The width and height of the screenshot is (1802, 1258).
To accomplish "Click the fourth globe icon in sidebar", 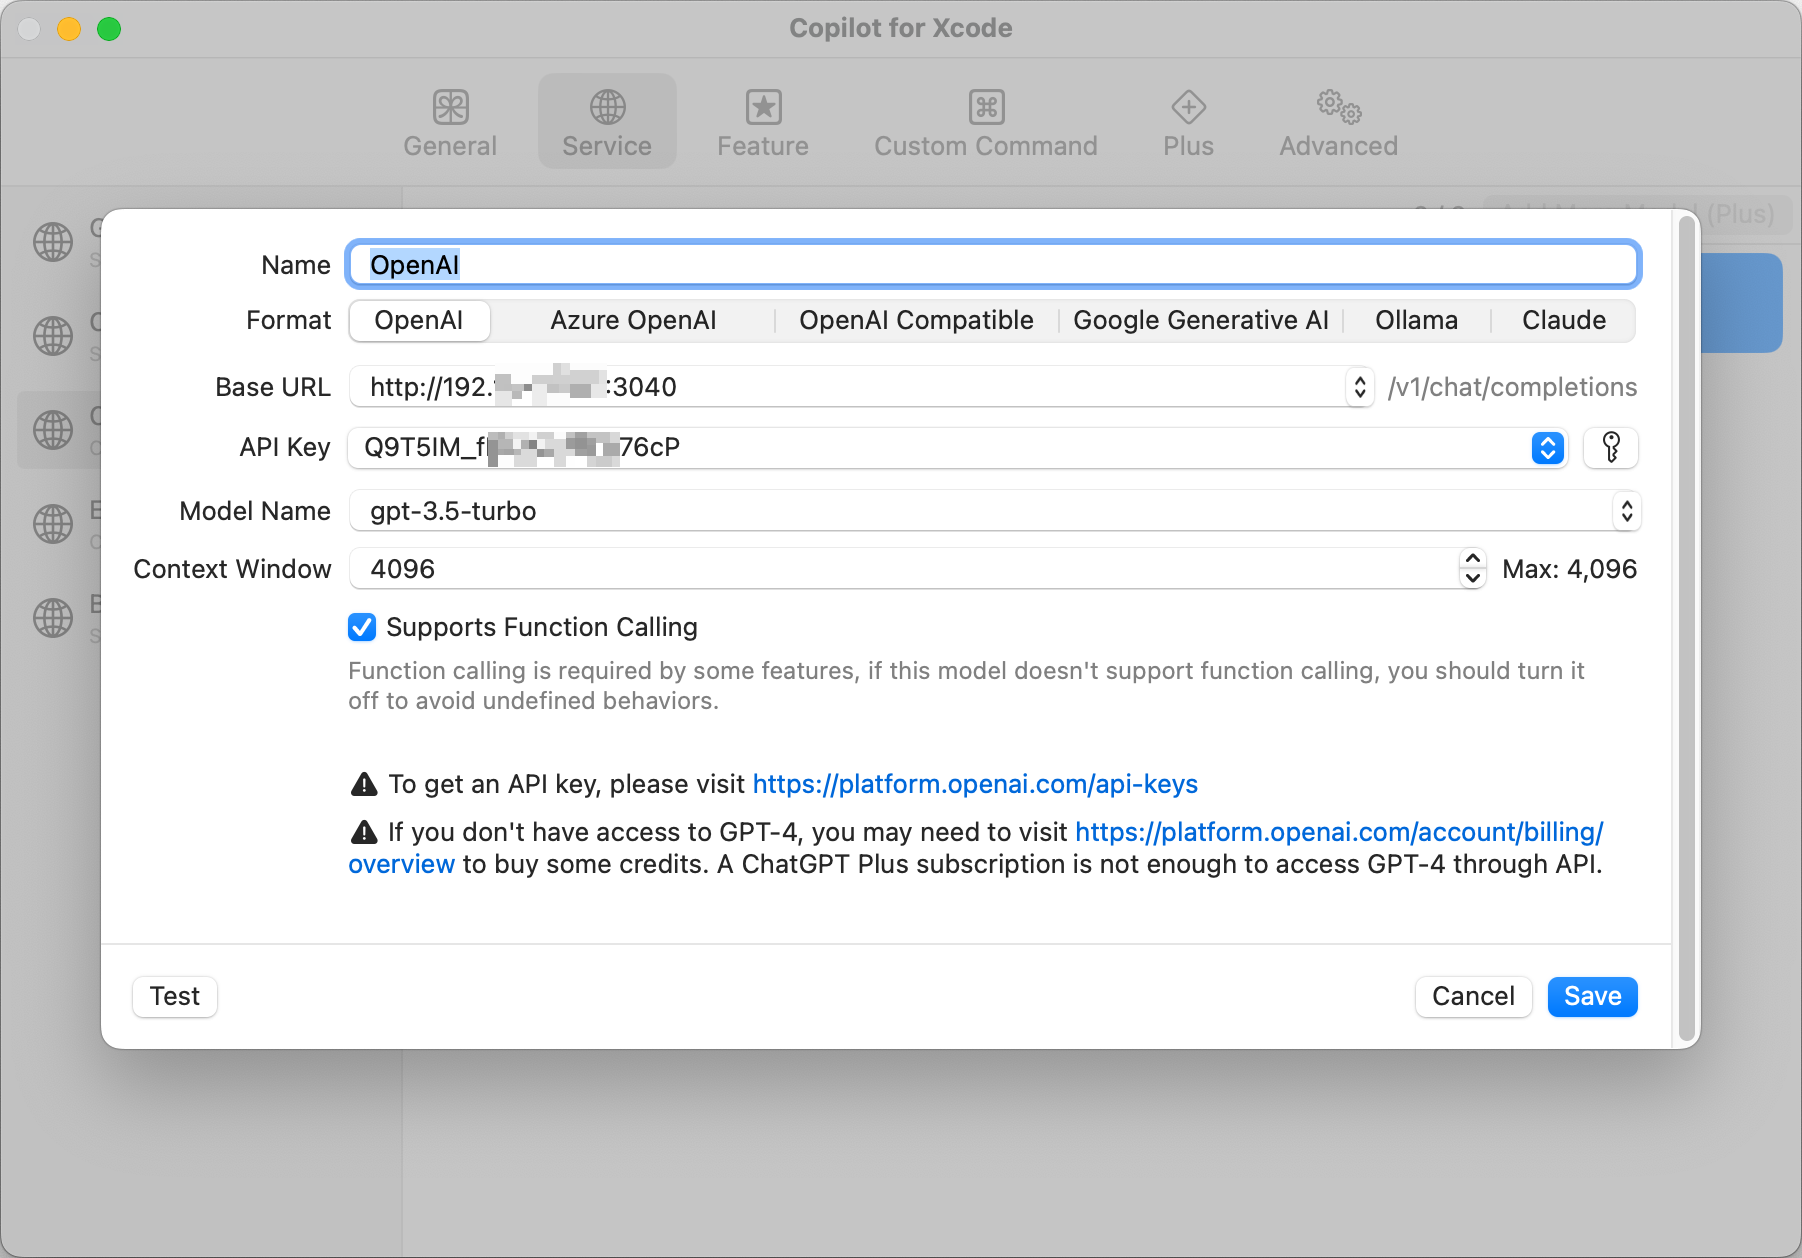I will (x=53, y=524).
